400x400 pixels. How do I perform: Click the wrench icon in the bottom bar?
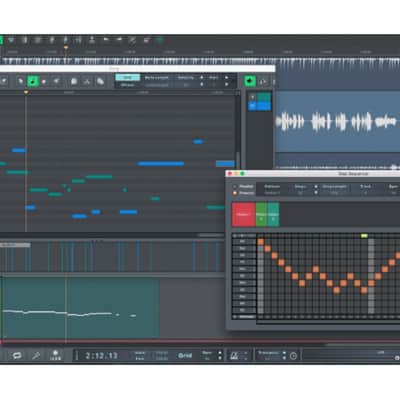[x=36, y=356]
